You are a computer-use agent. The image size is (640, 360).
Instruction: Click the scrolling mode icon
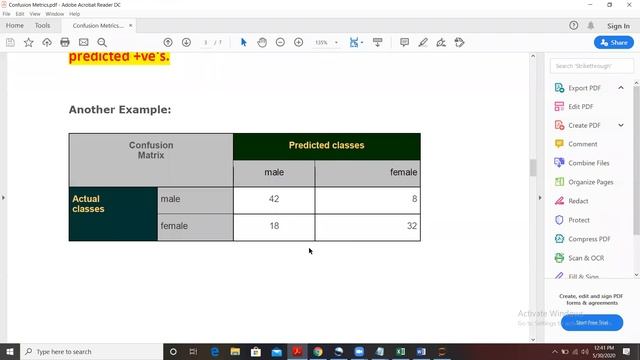click(x=378, y=42)
